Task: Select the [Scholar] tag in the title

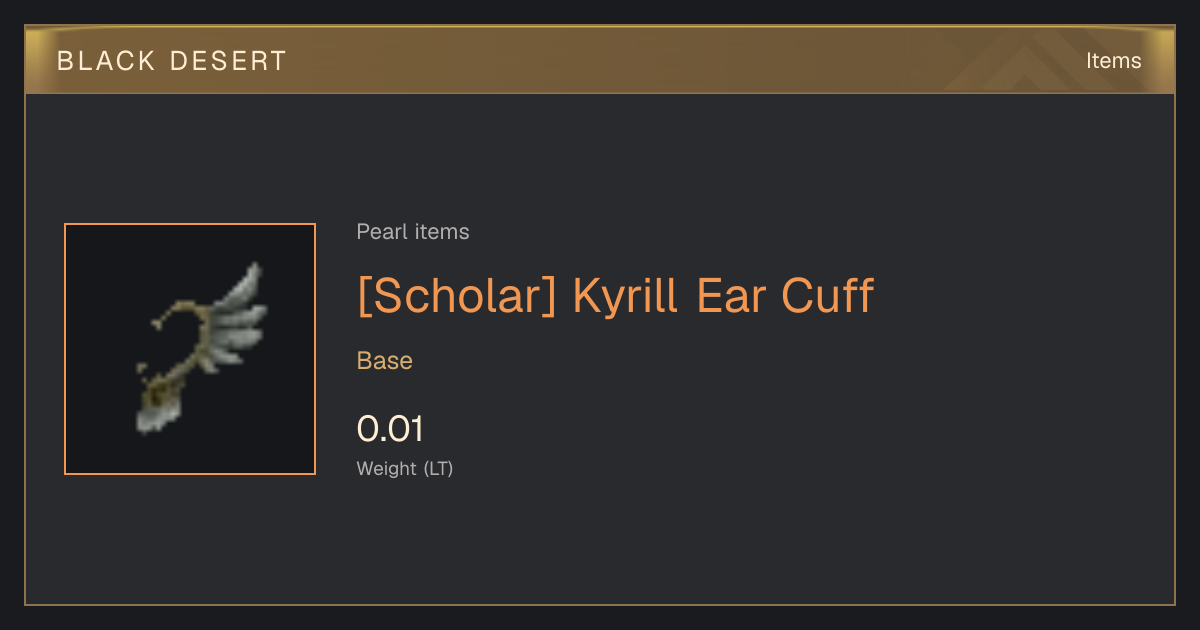Action: pyautogui.click(x=457, y=296)
